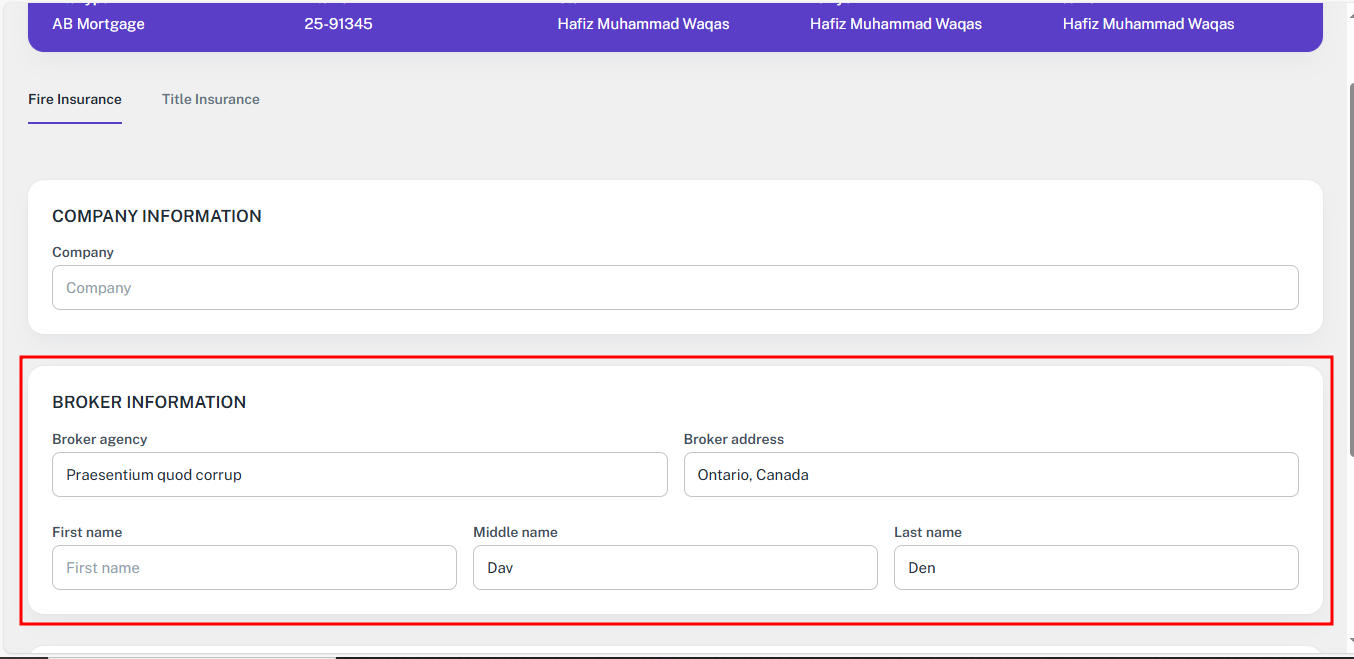Open the Title Insurance tab
Screen dimensions: 1354x659
point(210,99)
